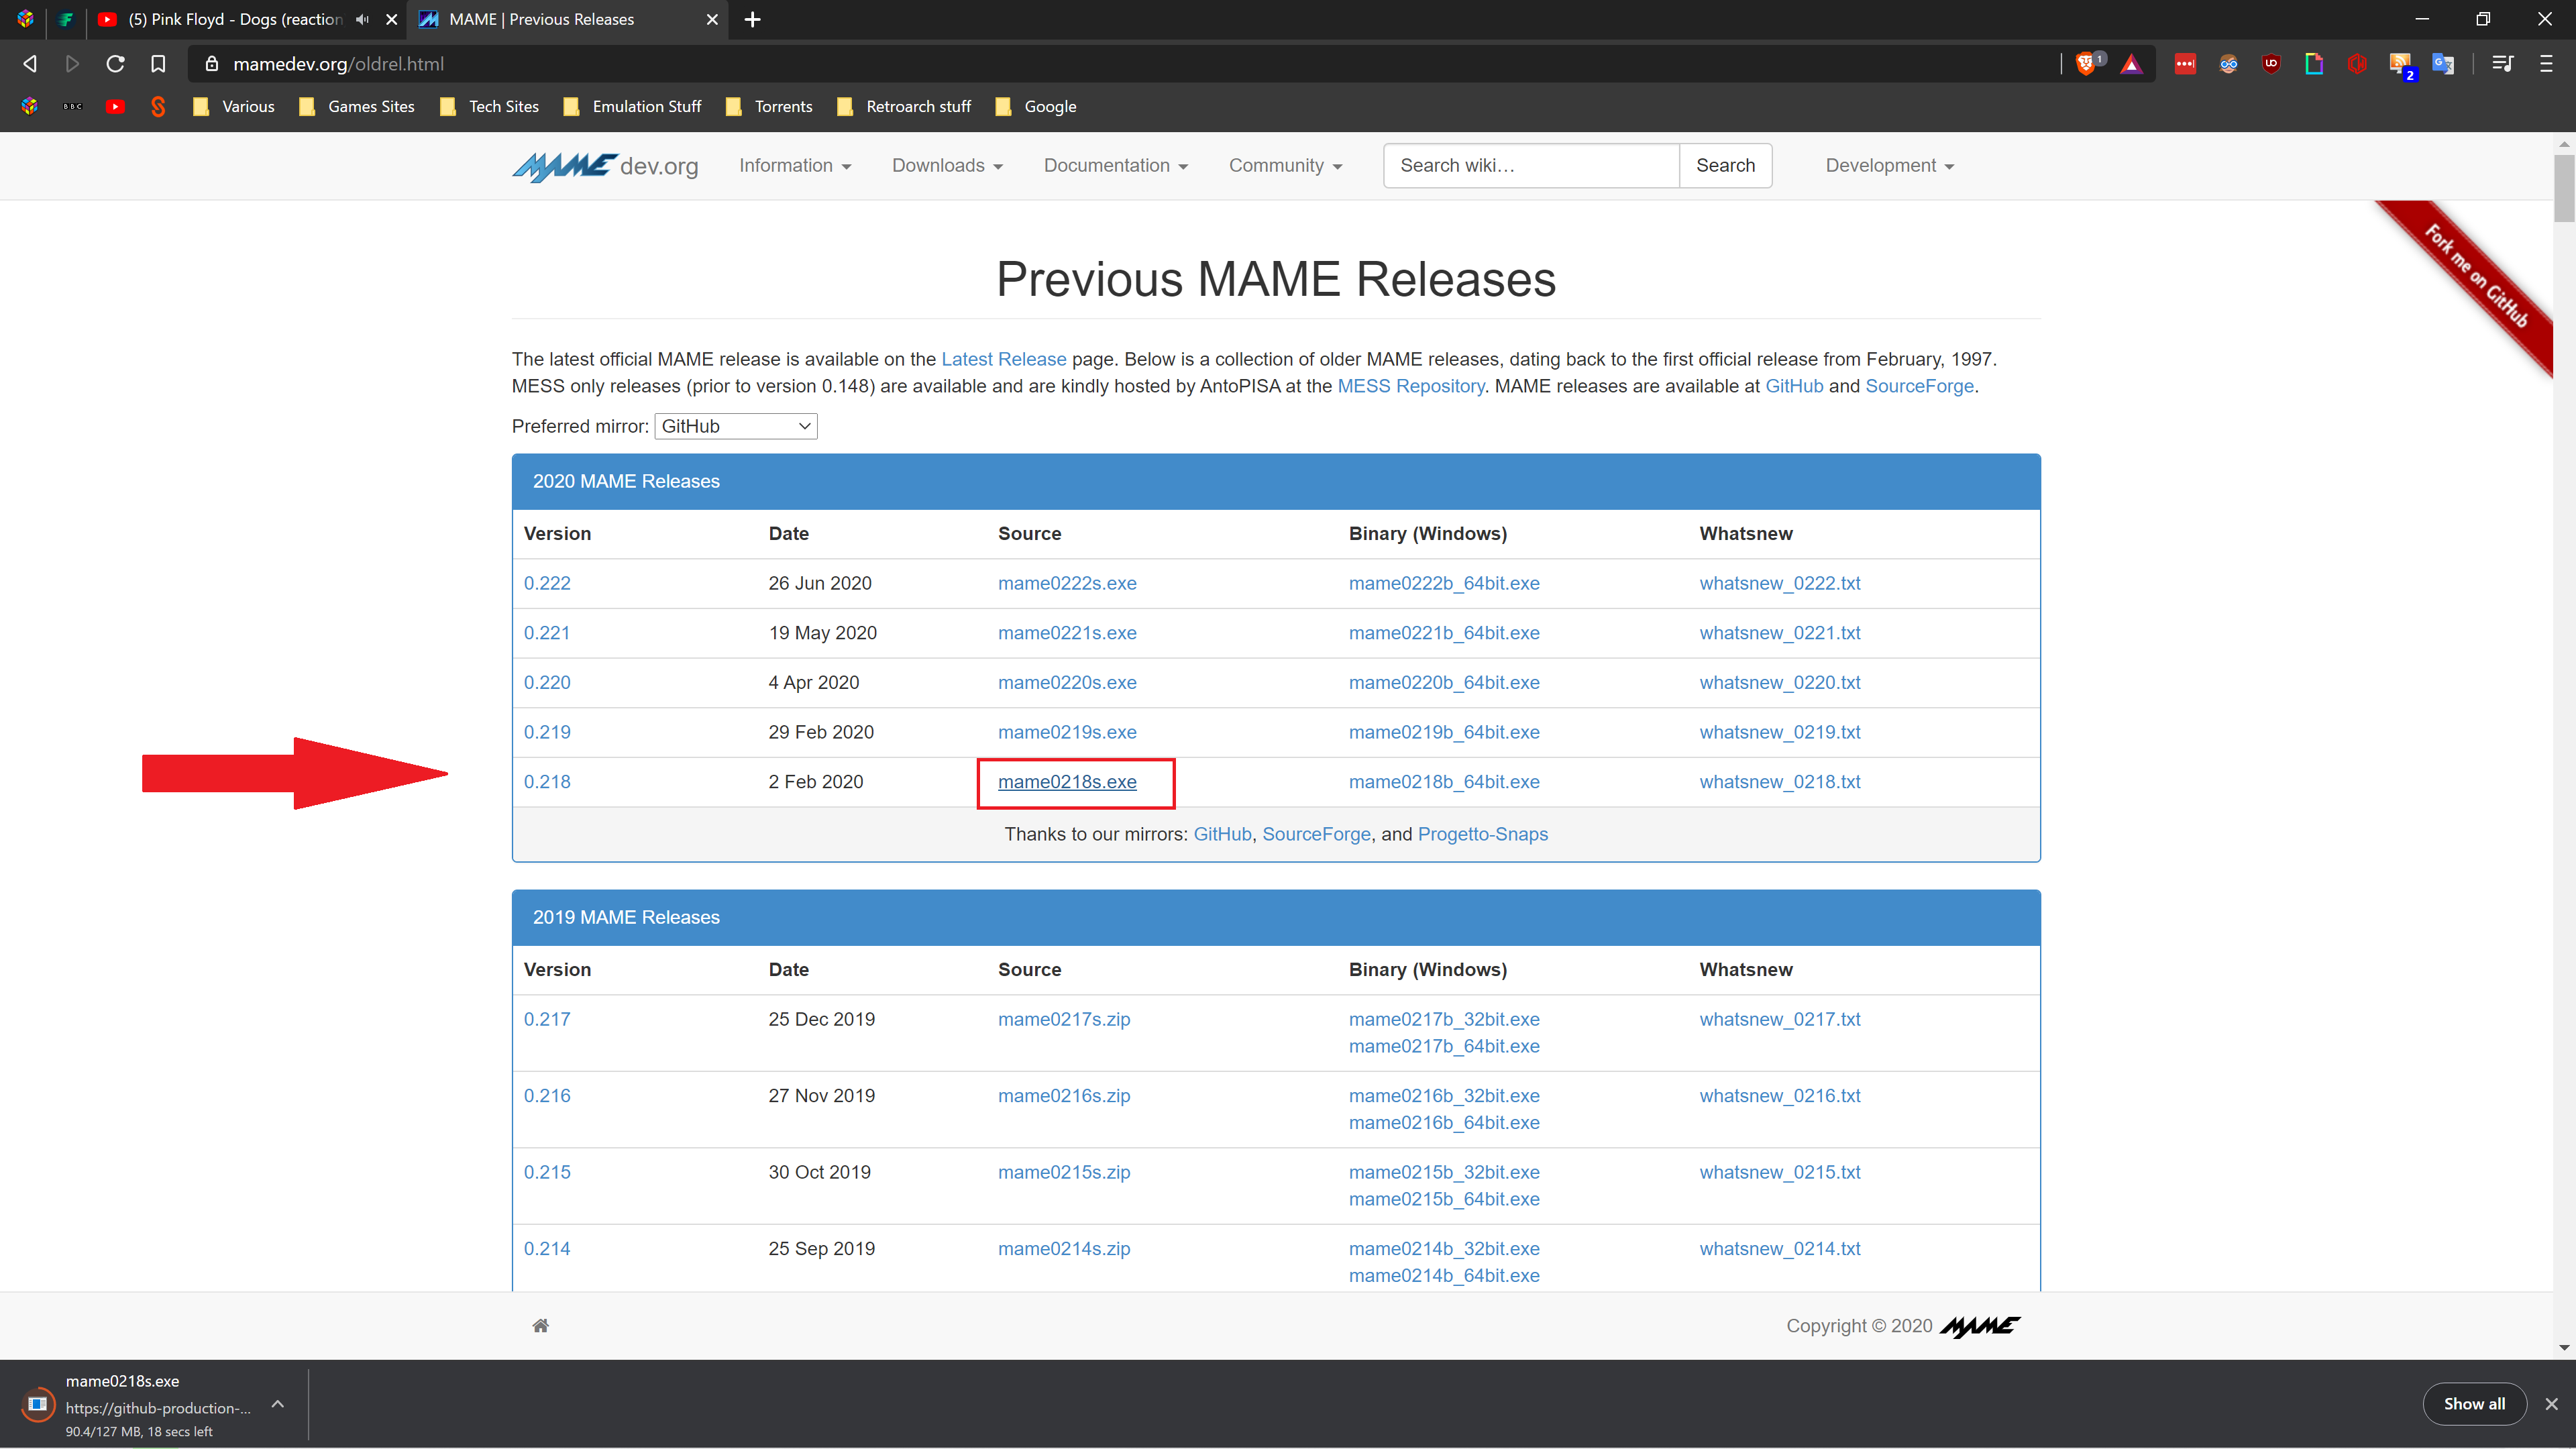Click the MAMEdev.org logo

point(605,166)
